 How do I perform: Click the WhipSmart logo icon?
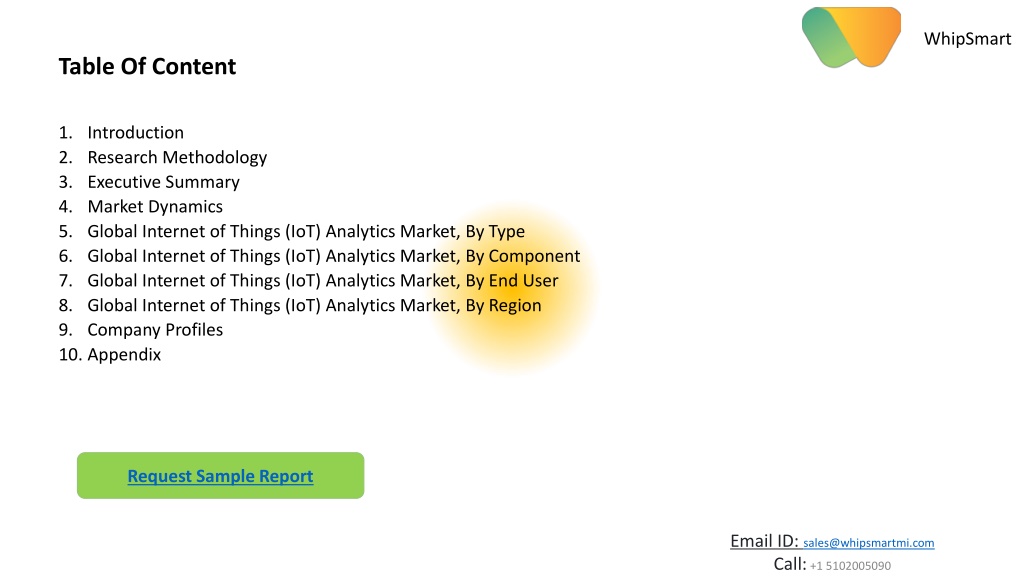click(x=851, y=37)
